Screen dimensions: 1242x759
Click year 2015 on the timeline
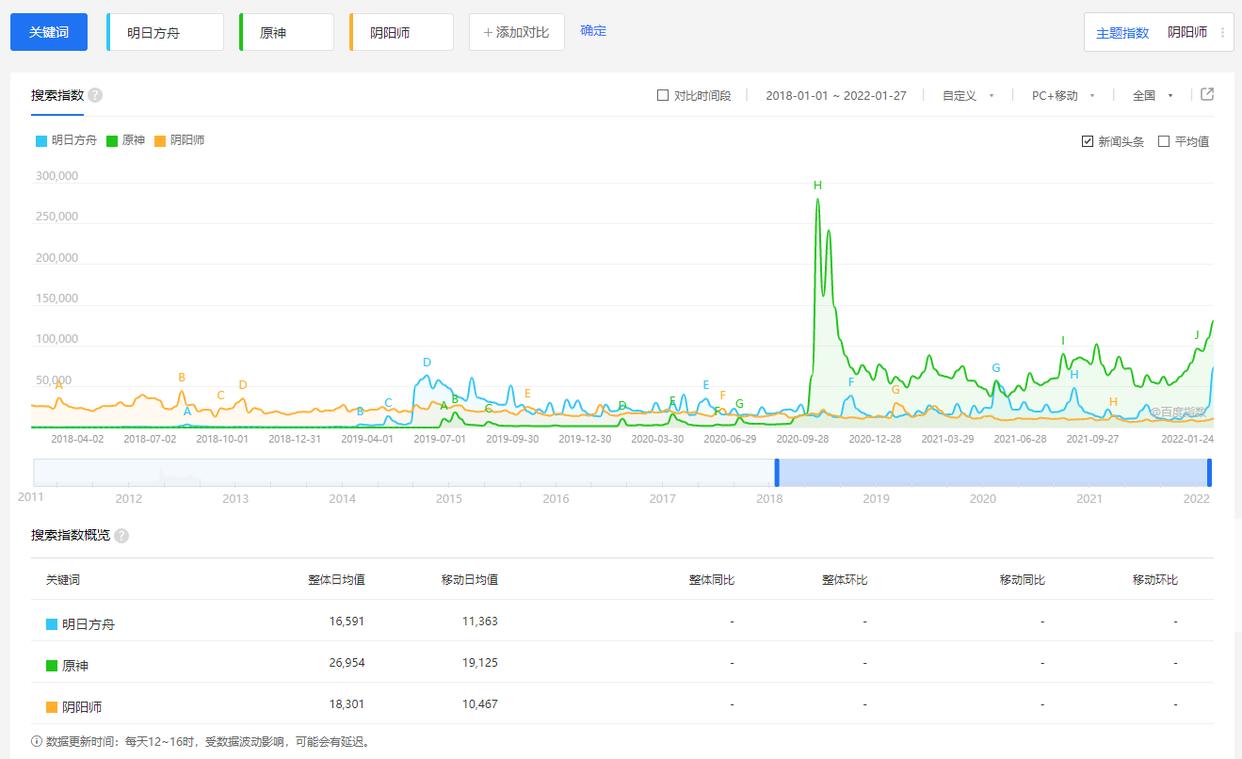coord(449,499)
